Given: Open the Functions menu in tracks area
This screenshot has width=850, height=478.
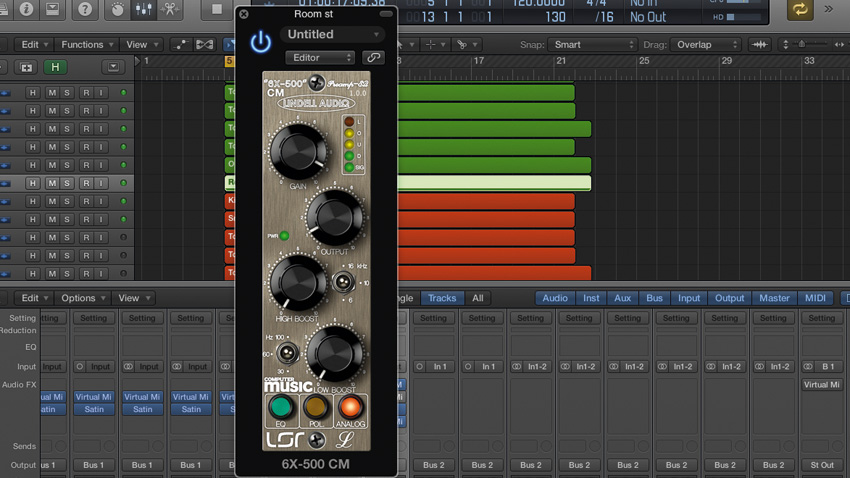Looking at the screenshot, I should (x=87, y=44).
